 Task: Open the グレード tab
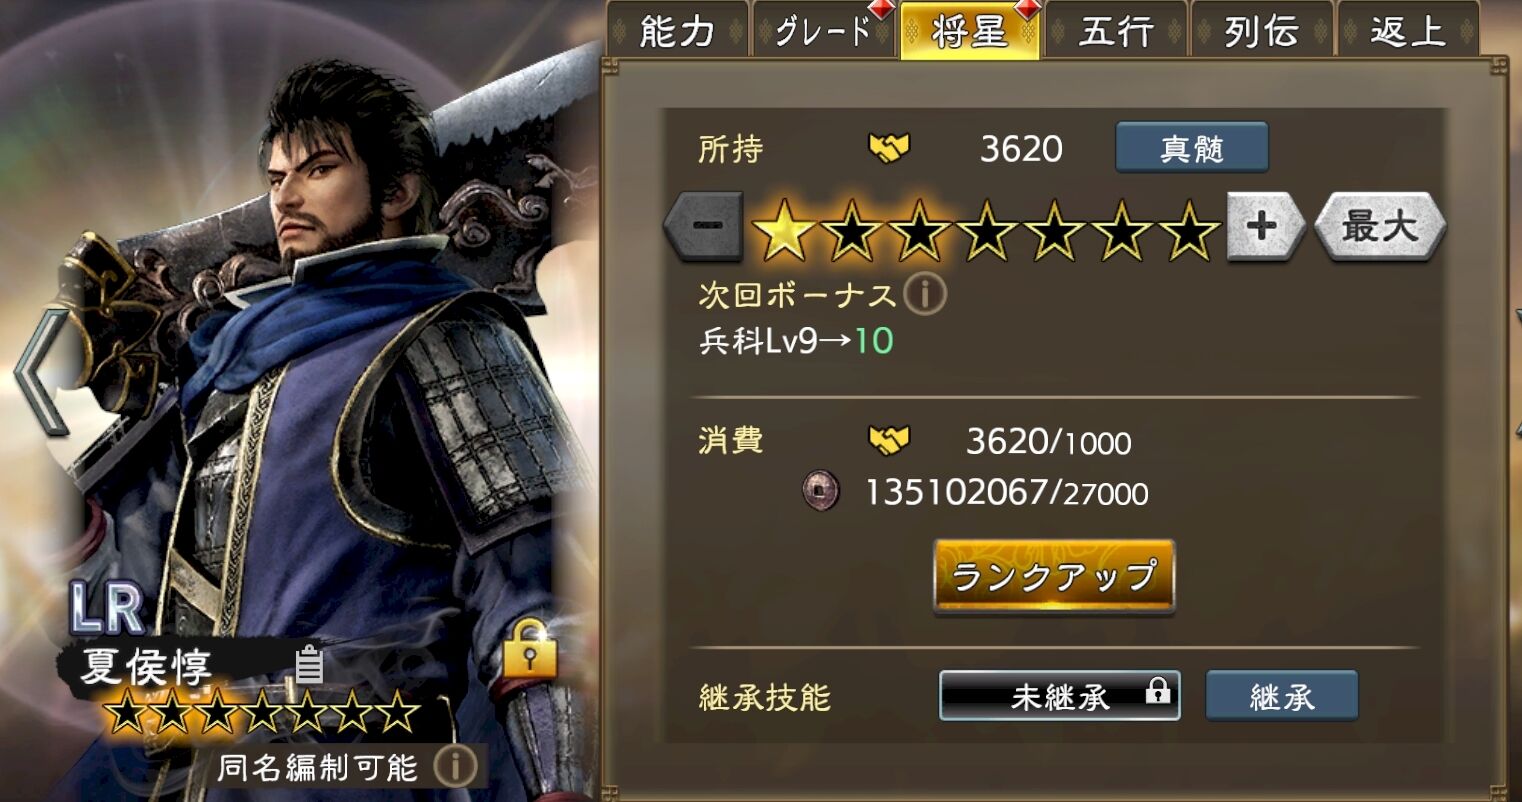click(823, 31)
